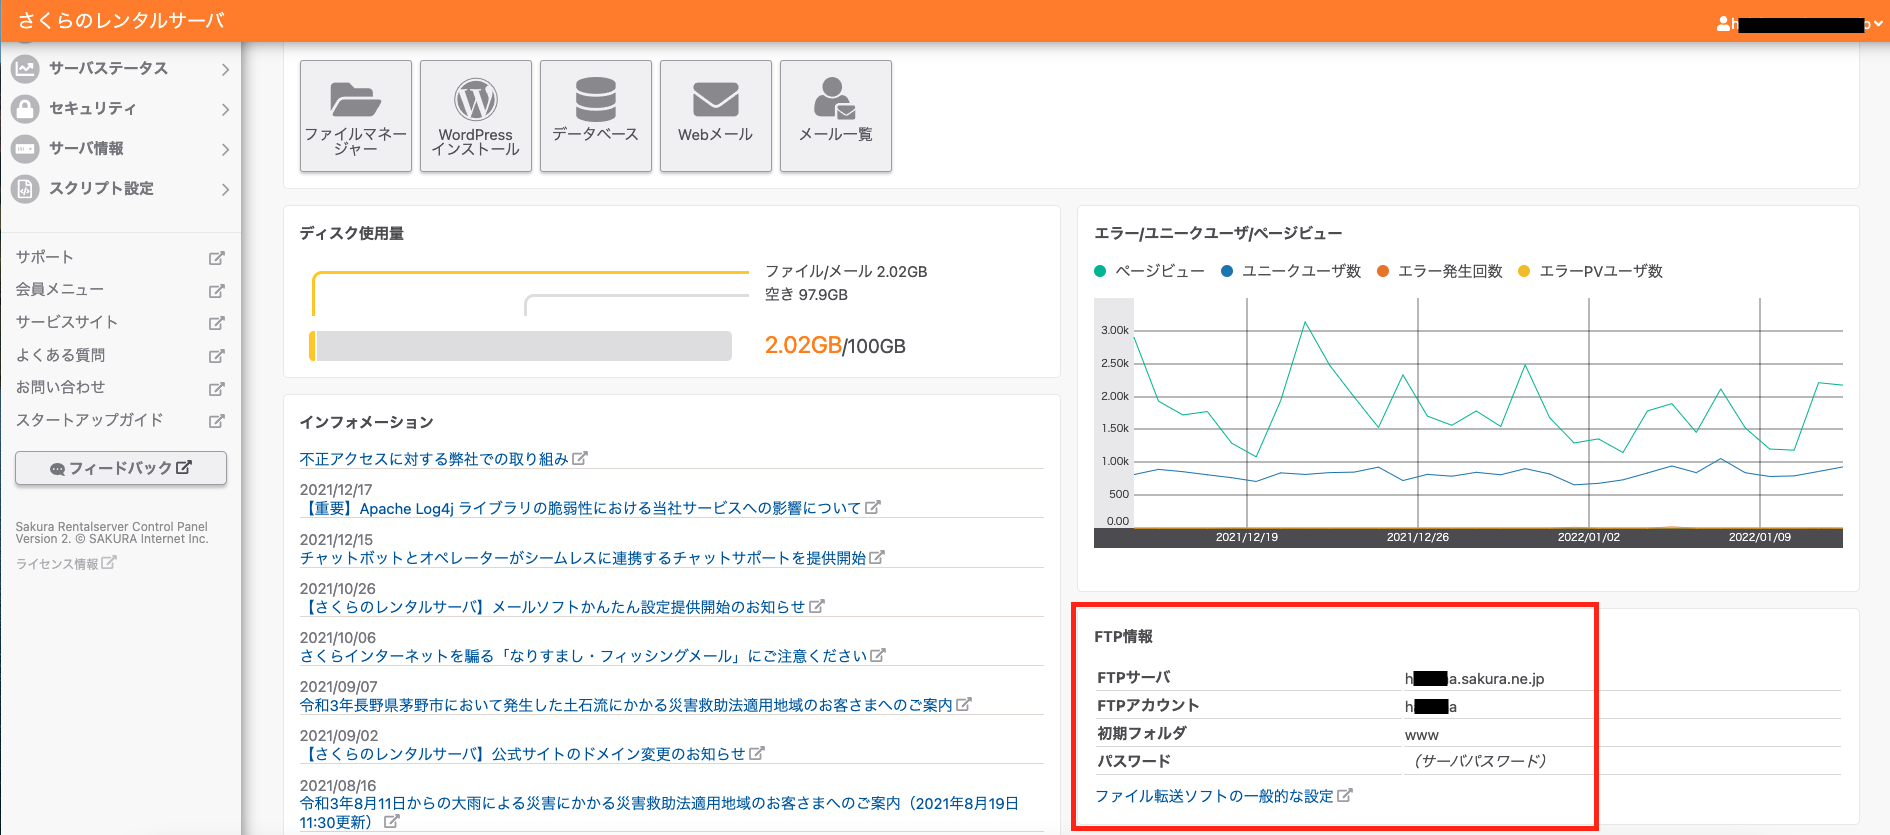Click external link icon beside よくある質問

tap(216, 356)
